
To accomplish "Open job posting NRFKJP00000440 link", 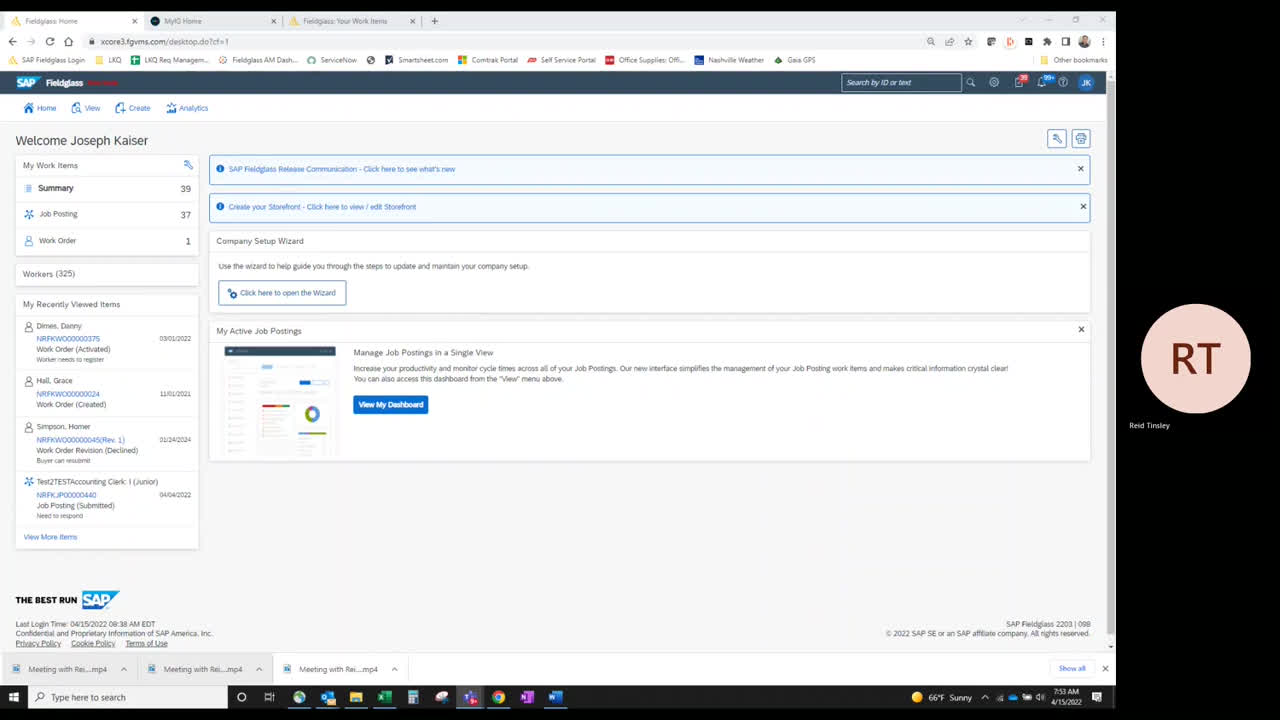I will coord(66,495).
